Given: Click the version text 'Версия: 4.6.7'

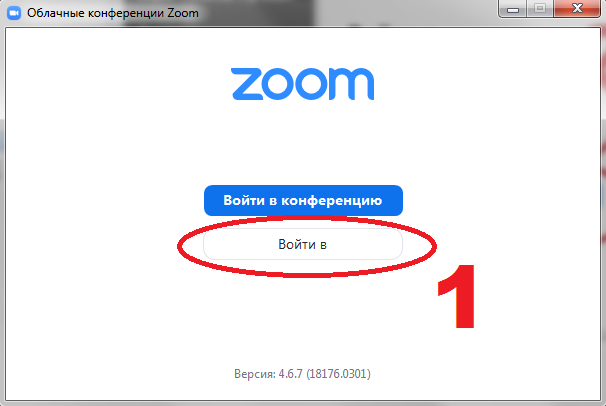Looking at the screenshot, I should tap(269, 374).
